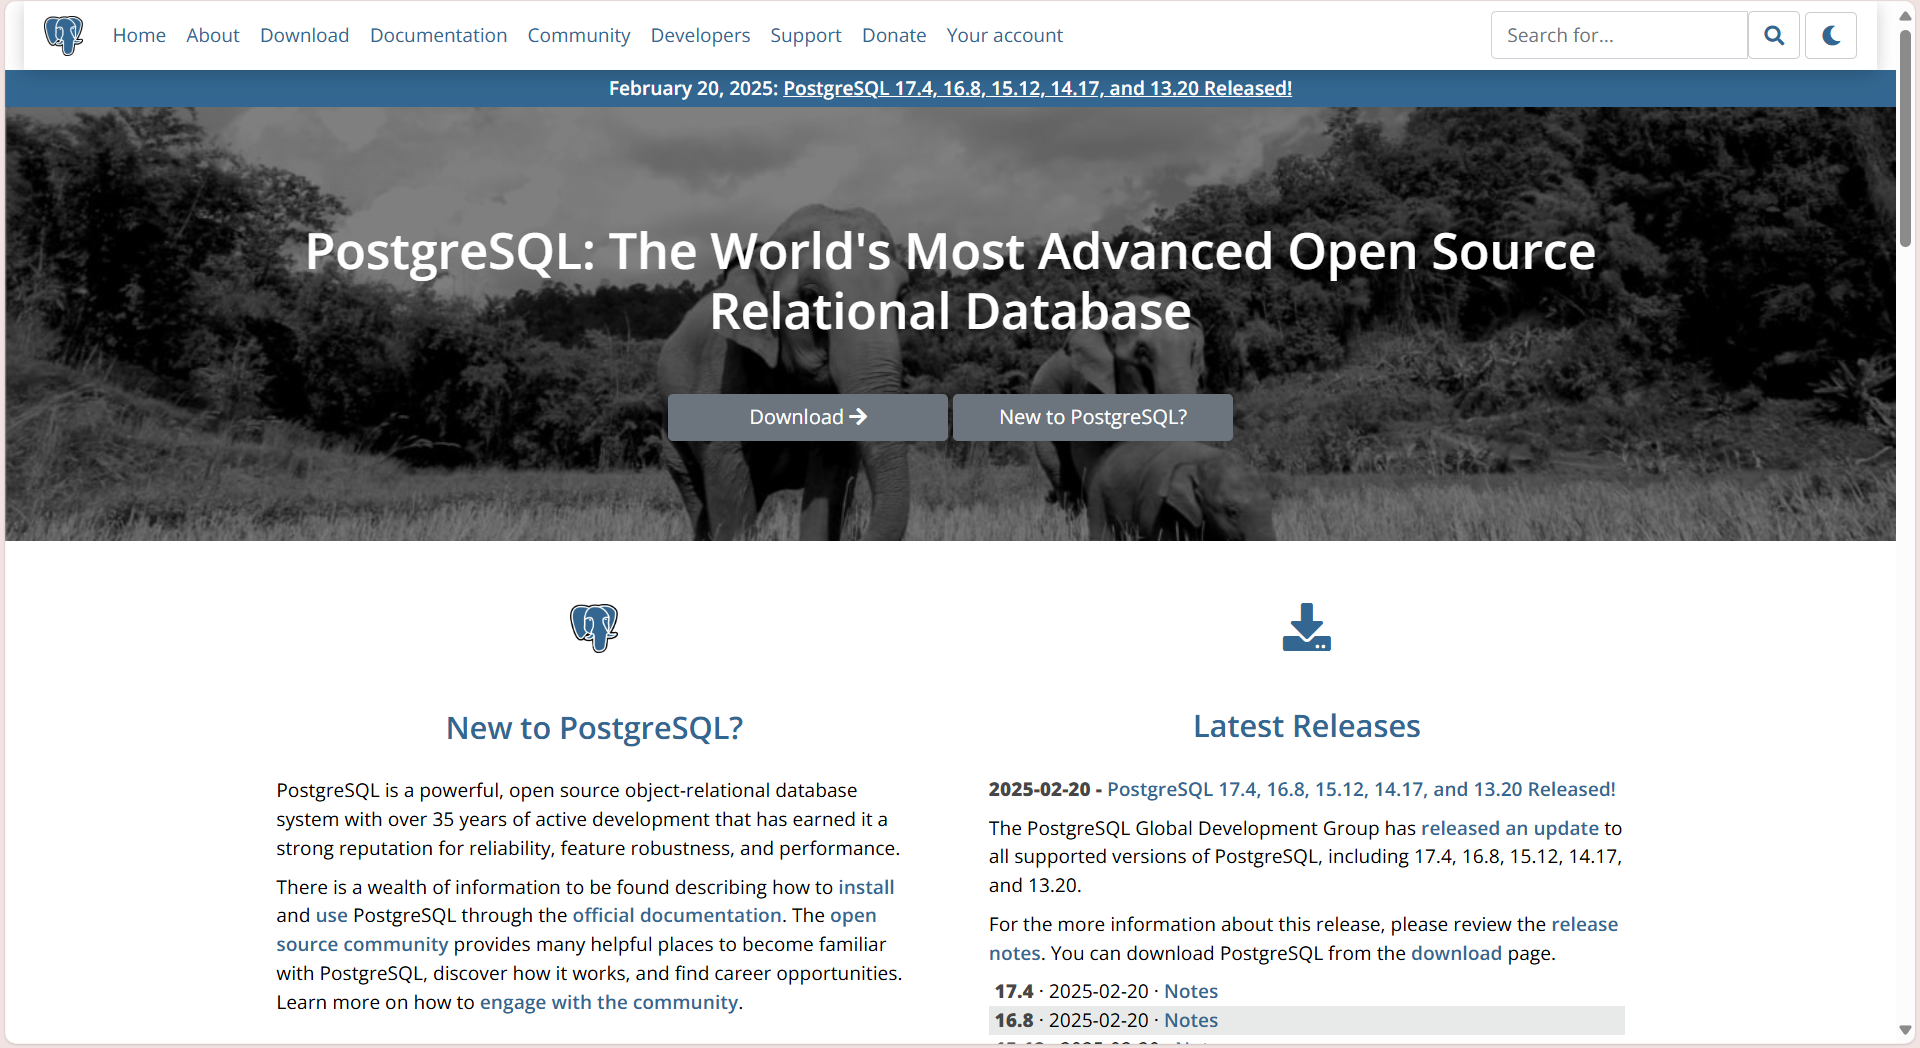This screenshot has width=1920, height=1048.
Task: Click the scrollbar down arrow
Action: coord(1905,1030)
